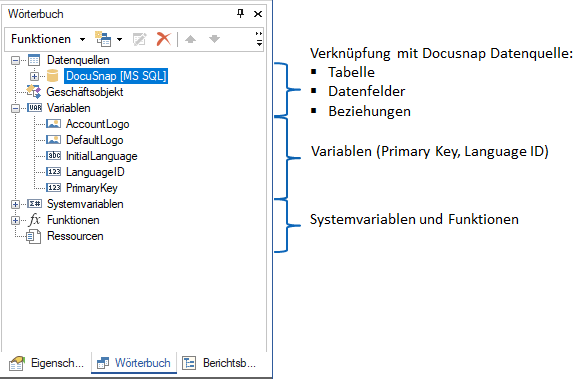Open the Funktionen dropdown in toolbar
The width and height of the screenshot is (581, 379).
pyautogui.click(x=48, y=39)
